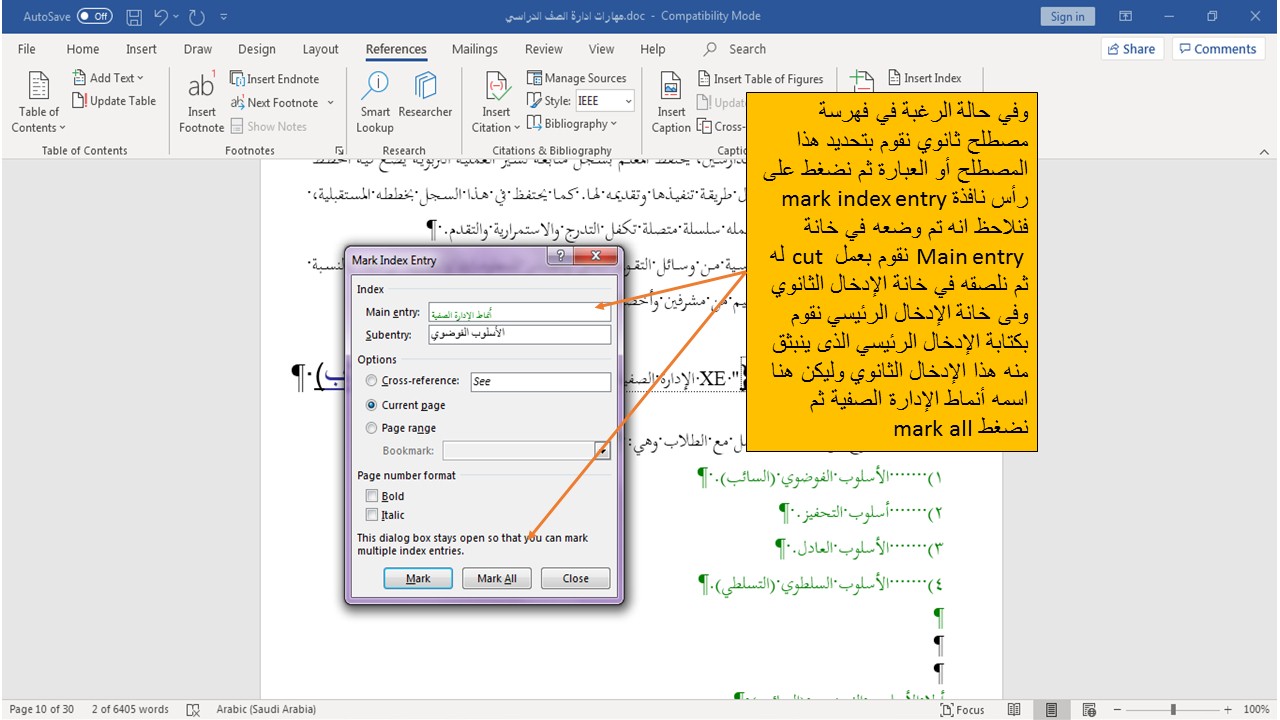This screenshot has width=1280, height=720.
Task: Select the Cross-reference radio button
Action: pos(372,381)
